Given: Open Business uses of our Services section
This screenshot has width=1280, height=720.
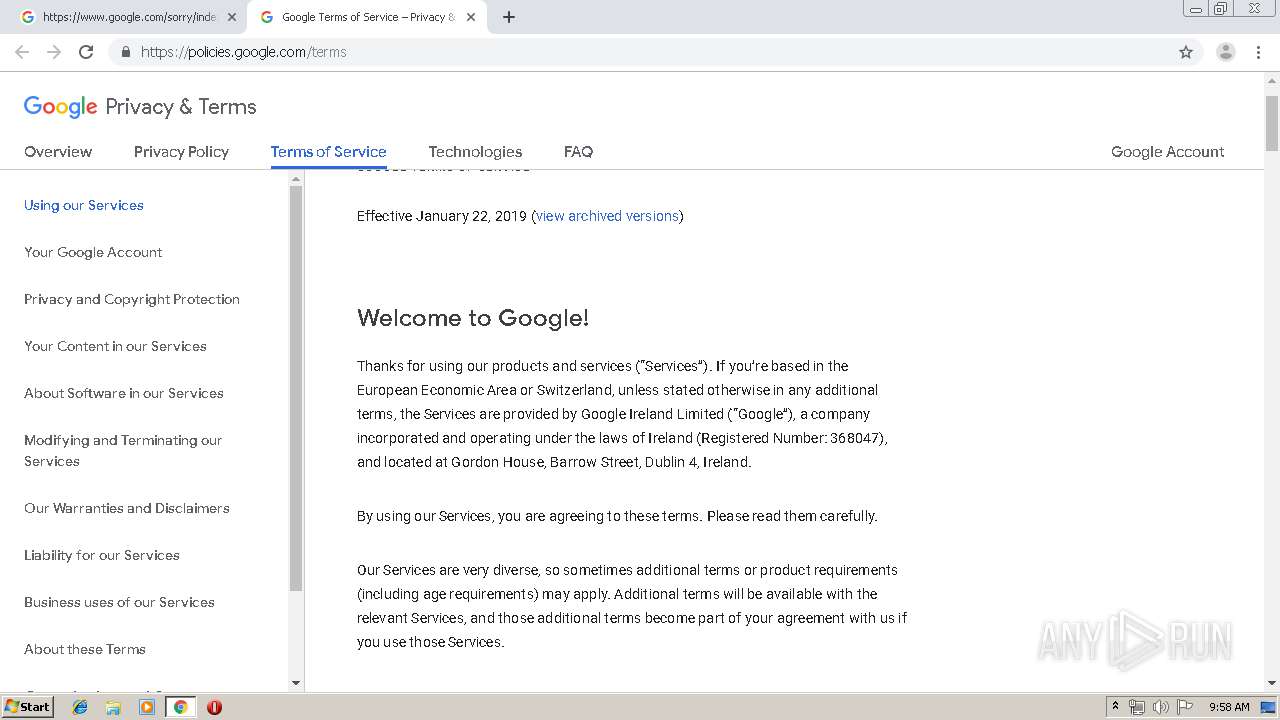Looking at the screenshot, I should pos(119,602).
